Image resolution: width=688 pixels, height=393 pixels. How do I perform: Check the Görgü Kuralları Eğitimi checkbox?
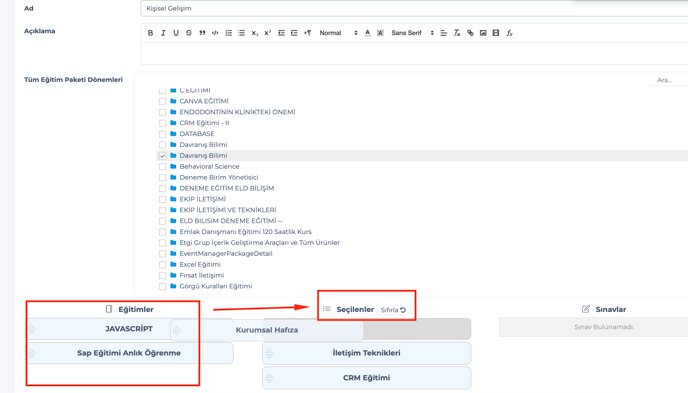pyautogui.click(x=162, y=286)
